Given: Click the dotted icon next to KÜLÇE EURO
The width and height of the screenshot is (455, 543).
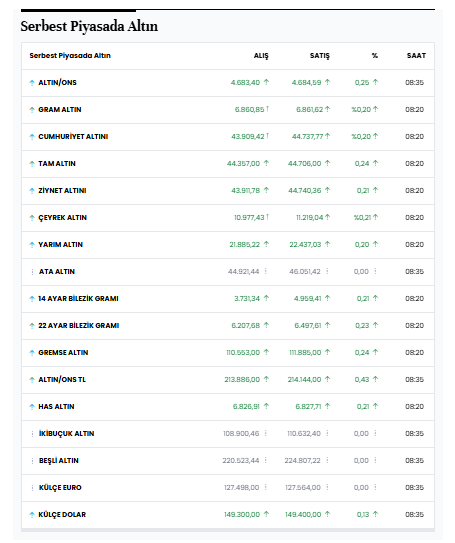Looking at the screenshot, I should [x=32, y=488].
